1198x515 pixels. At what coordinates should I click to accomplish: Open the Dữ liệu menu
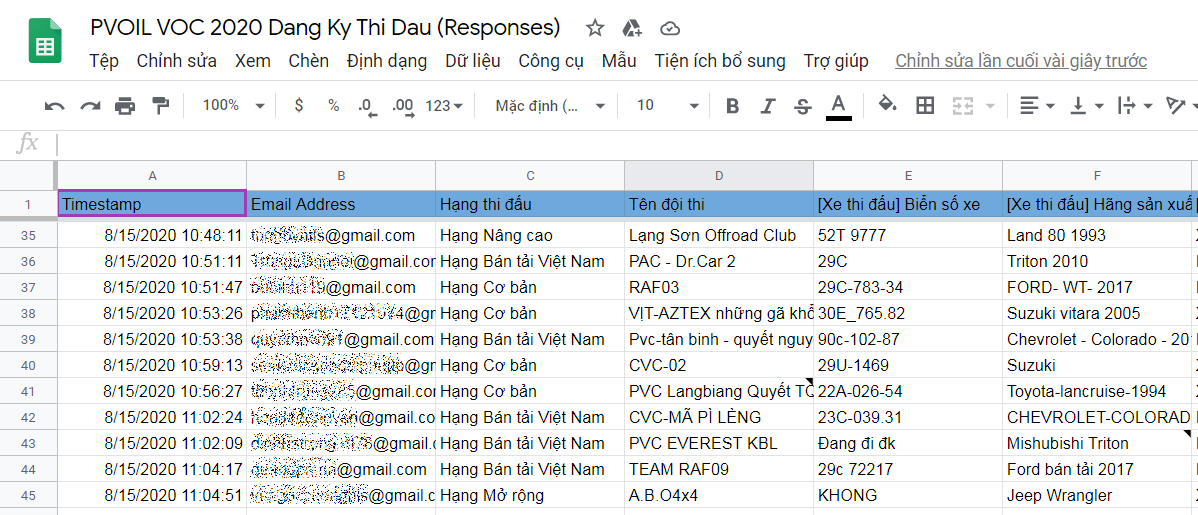[473, 61]
